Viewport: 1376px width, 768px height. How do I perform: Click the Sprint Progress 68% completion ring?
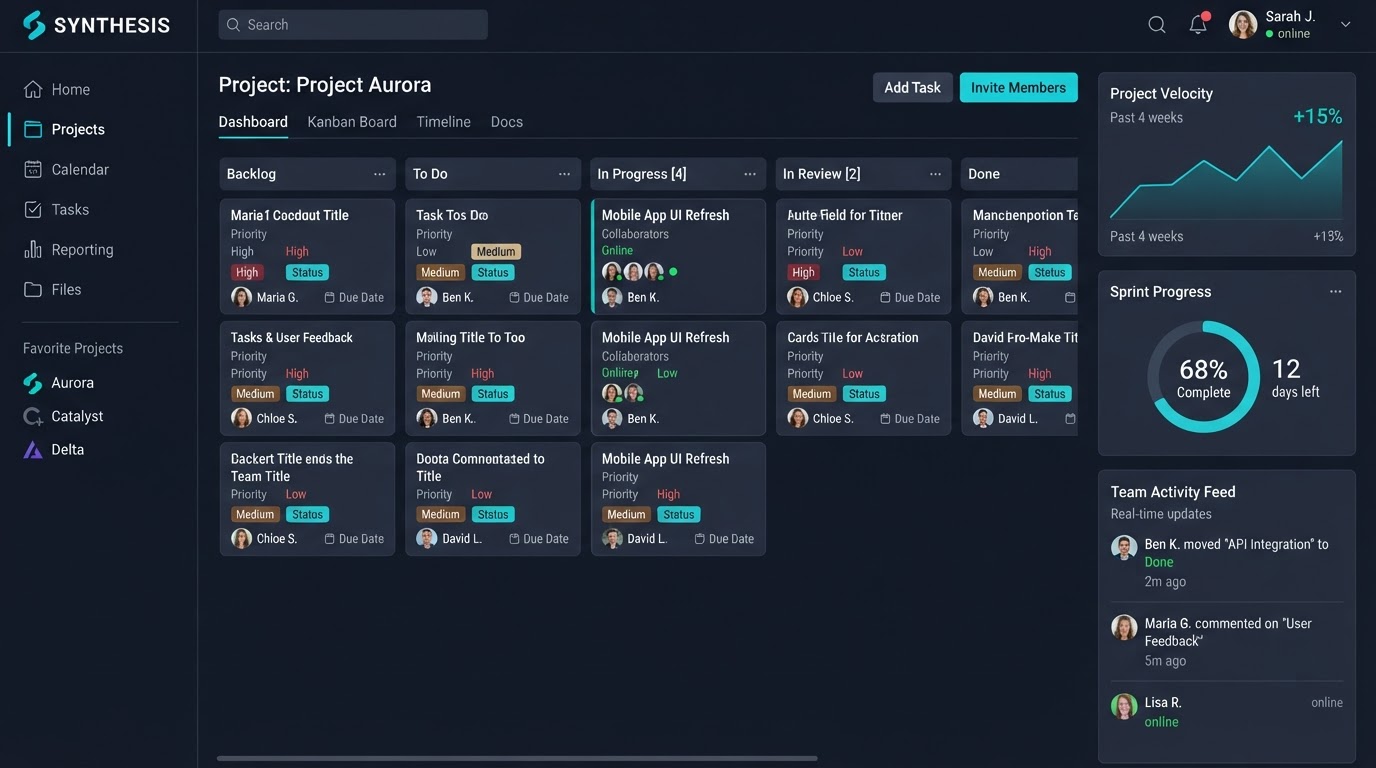point(1203,377)
